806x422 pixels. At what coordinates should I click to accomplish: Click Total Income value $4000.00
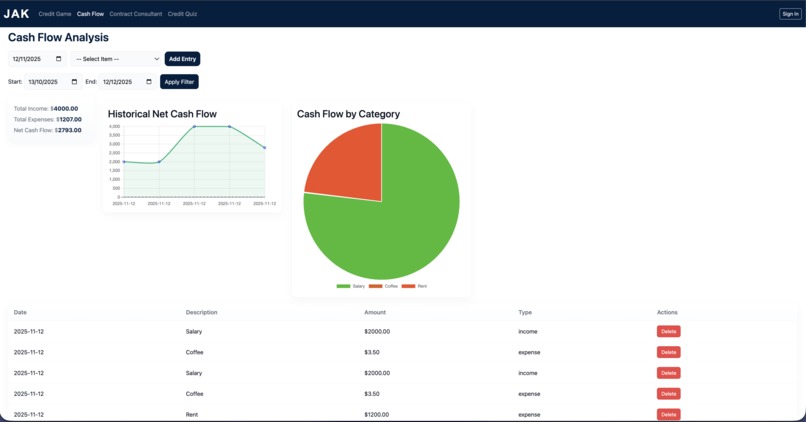point(65,109)
